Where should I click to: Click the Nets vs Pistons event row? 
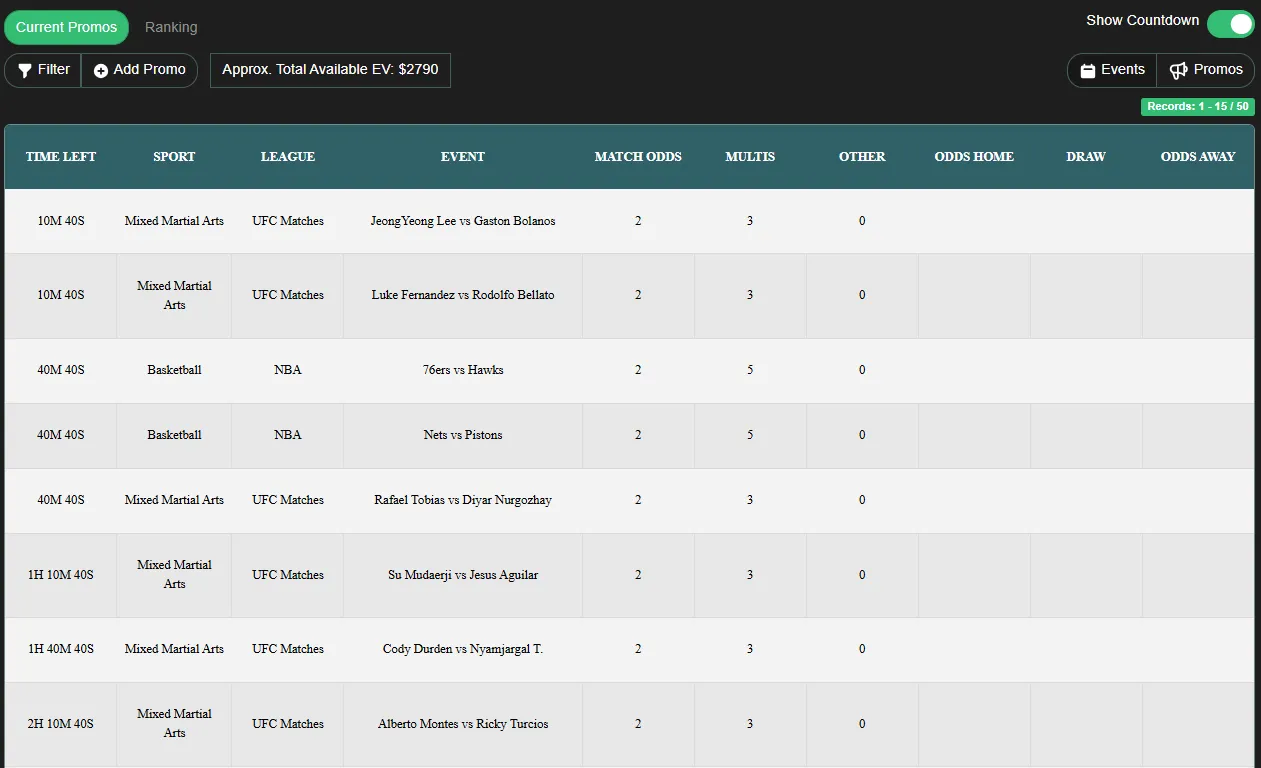(462, 435)
